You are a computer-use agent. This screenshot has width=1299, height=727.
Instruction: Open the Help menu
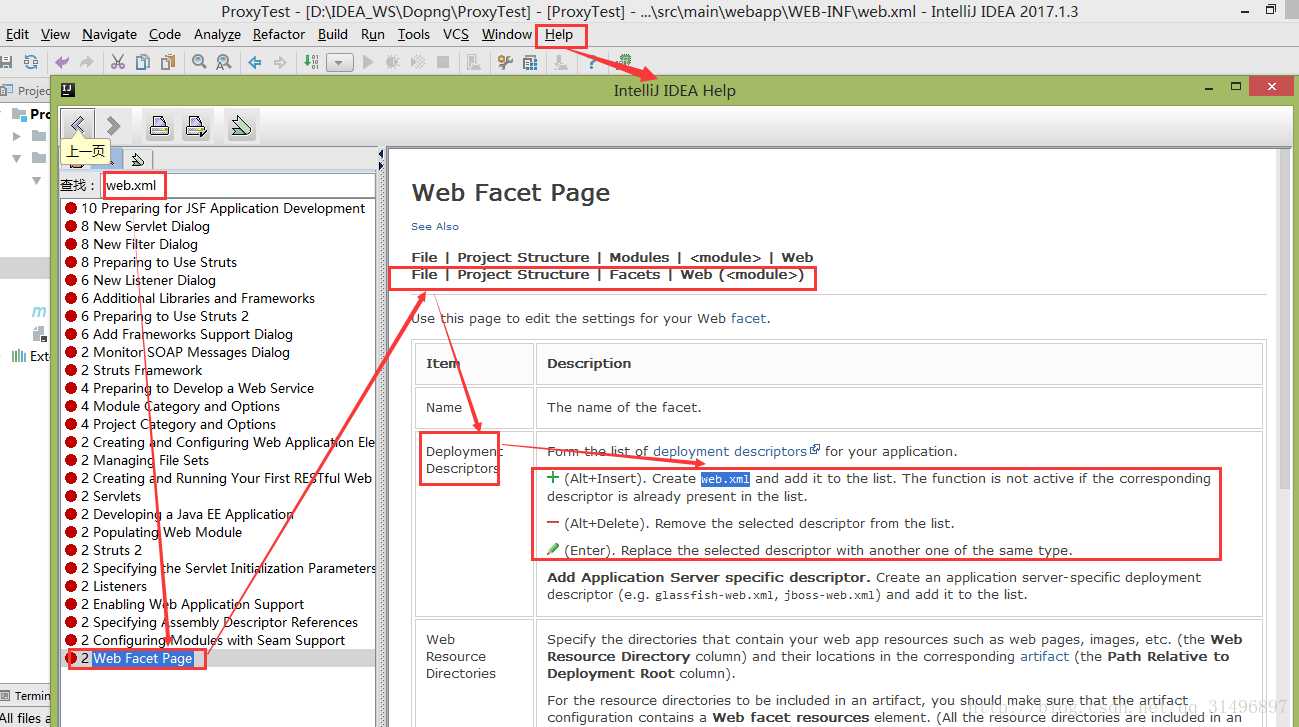tap(559, 34)
